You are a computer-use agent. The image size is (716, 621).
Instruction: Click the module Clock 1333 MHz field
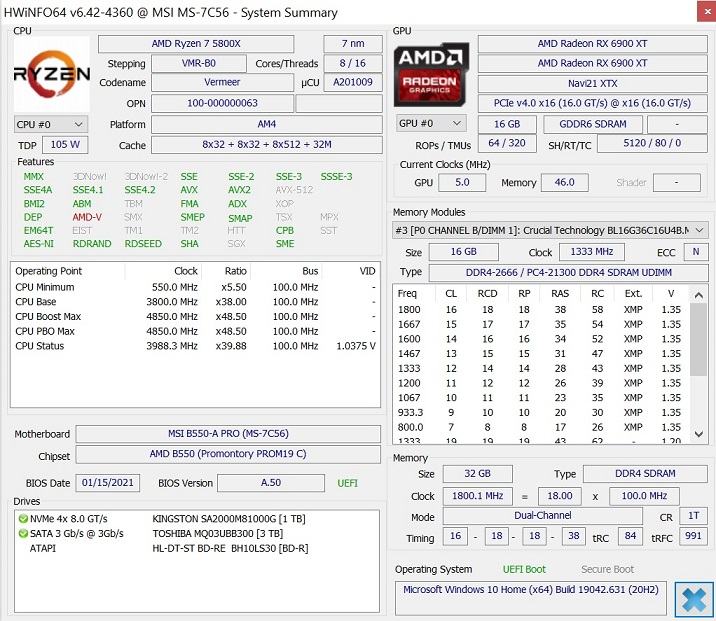coord(591,252)
